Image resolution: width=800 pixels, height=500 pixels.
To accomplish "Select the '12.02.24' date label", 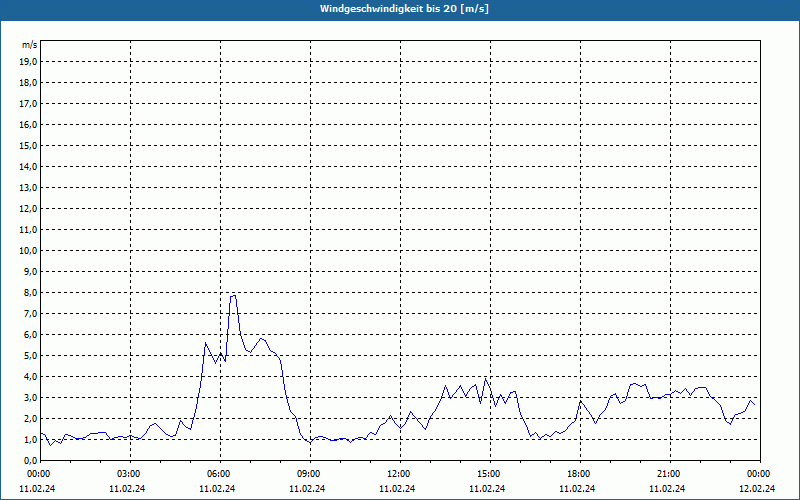I will tap(757, 489).
